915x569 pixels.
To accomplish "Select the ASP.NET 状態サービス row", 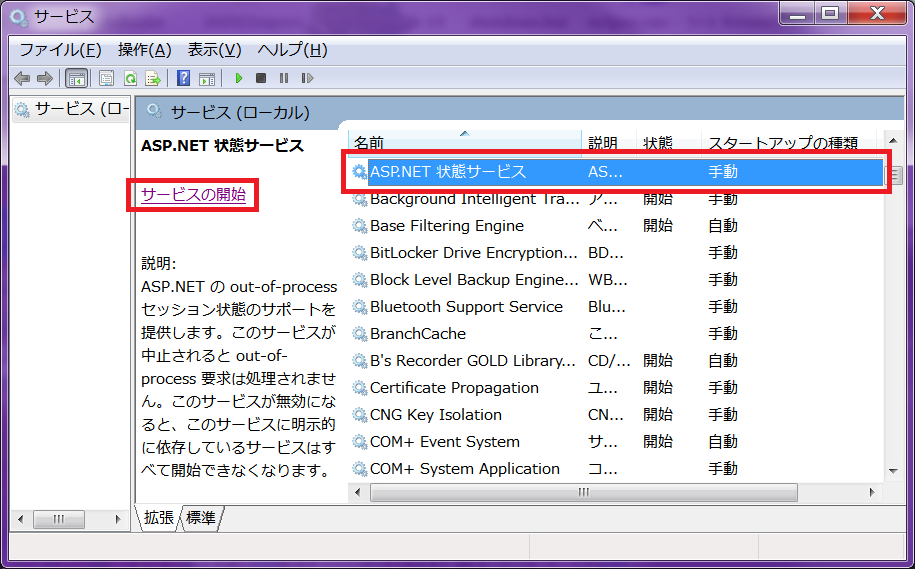I will pos(616,172).
